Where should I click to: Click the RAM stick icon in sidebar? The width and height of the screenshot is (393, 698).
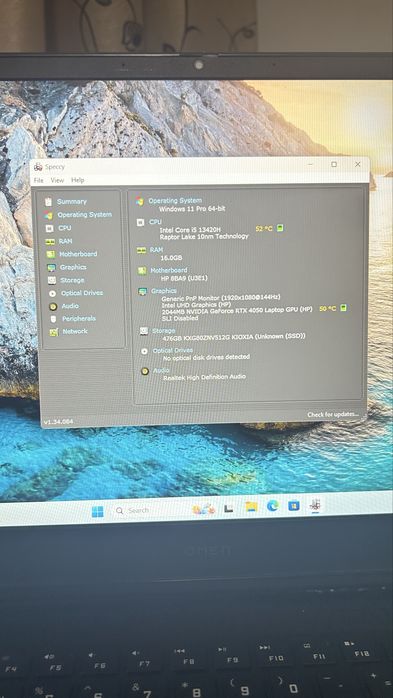coord(50,241)
